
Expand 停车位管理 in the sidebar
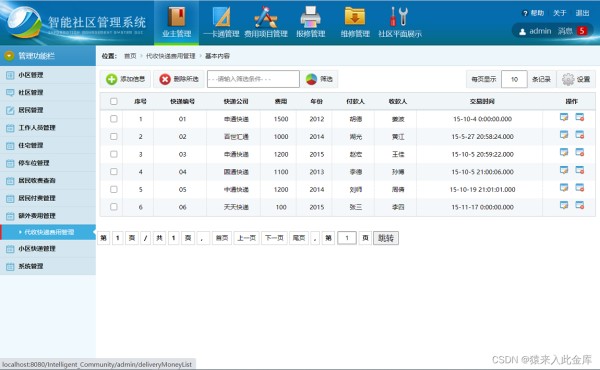[x=48, y=163]
